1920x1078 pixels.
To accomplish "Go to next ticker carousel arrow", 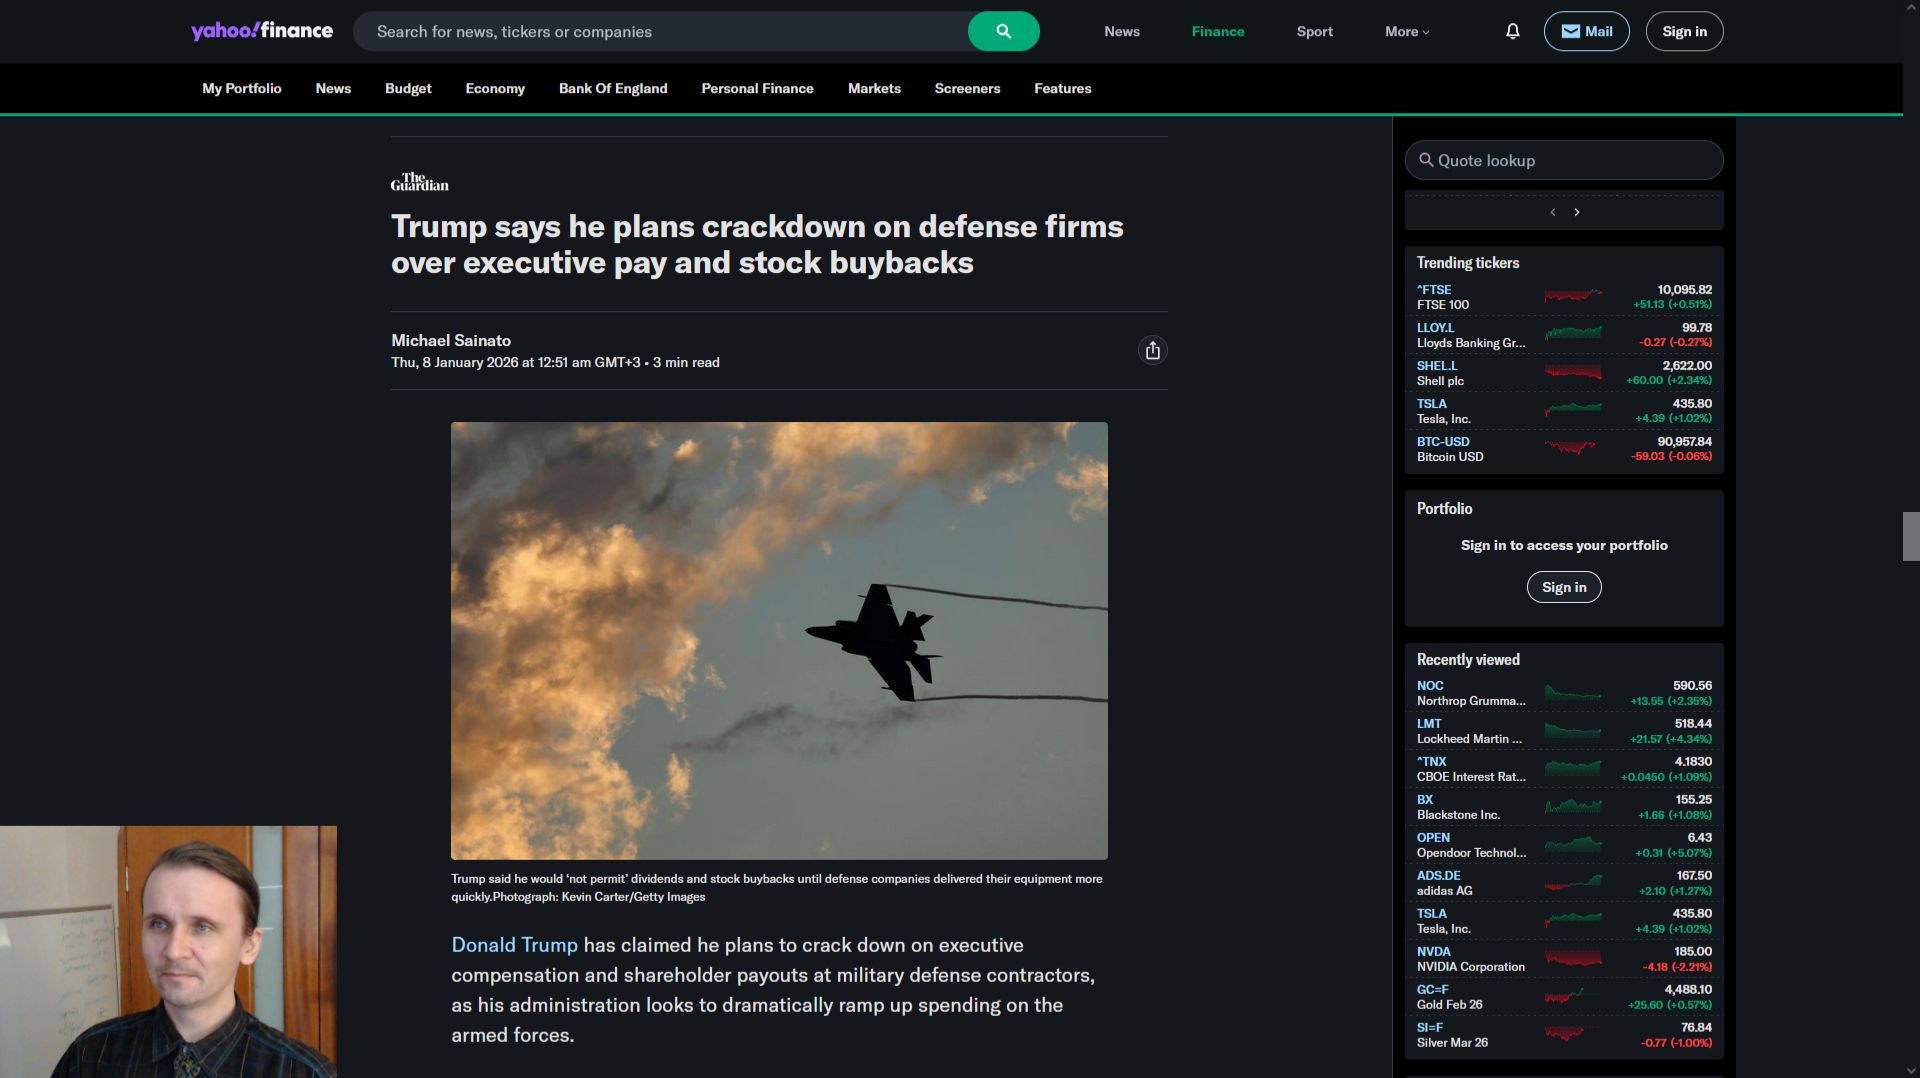I will coord(1577,212).
